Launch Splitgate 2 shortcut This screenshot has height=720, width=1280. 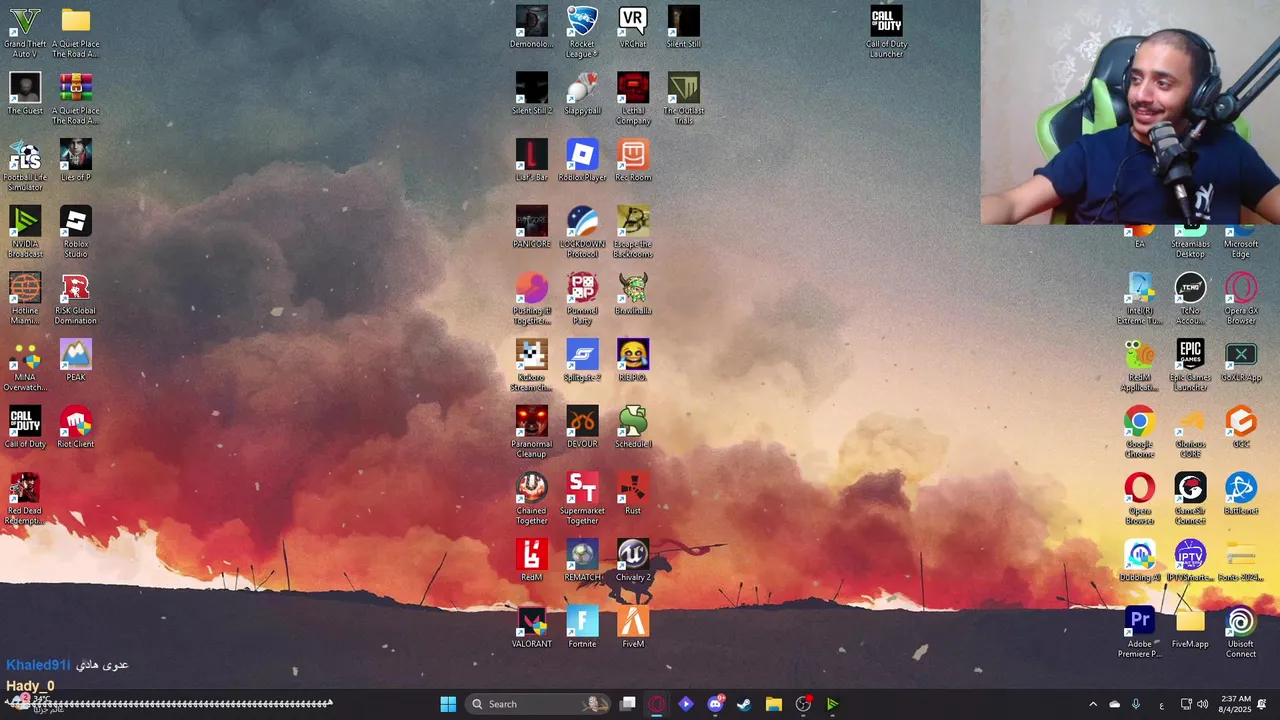(x=582, y=360)
